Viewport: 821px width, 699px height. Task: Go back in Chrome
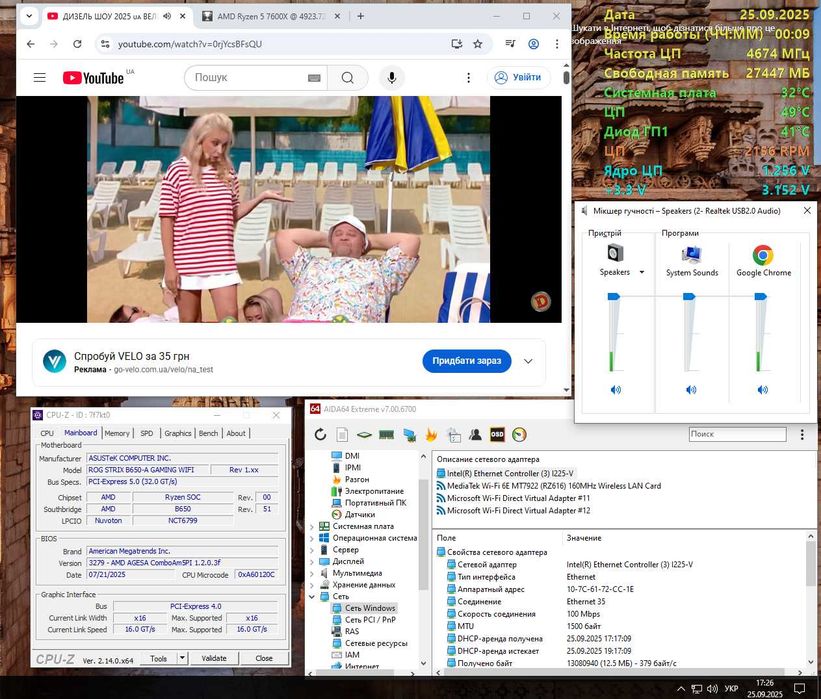point(31,44)
